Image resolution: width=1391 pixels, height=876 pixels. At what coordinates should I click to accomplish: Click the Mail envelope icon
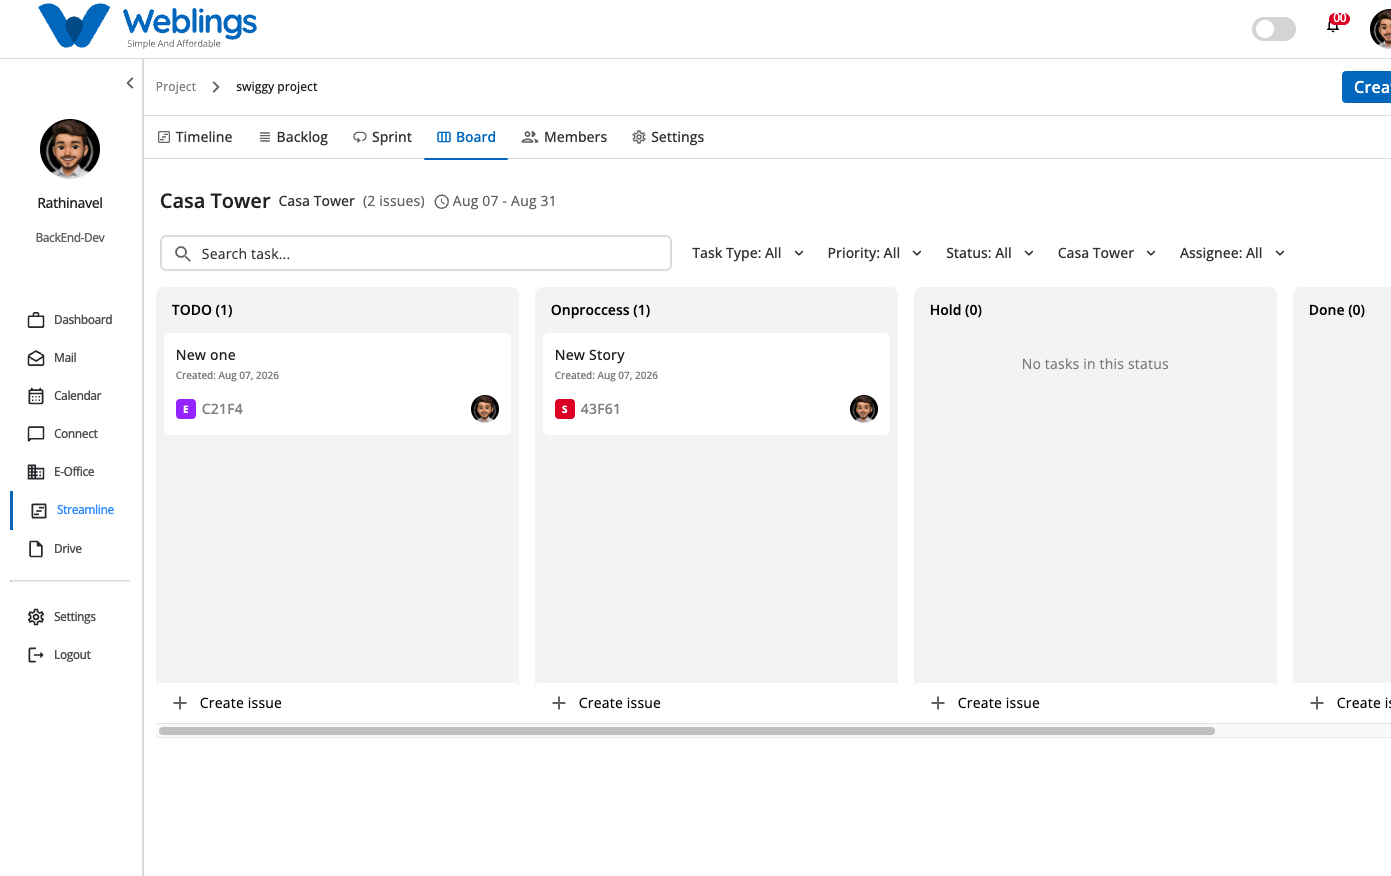pyautogui.click(x=36, y=358)
